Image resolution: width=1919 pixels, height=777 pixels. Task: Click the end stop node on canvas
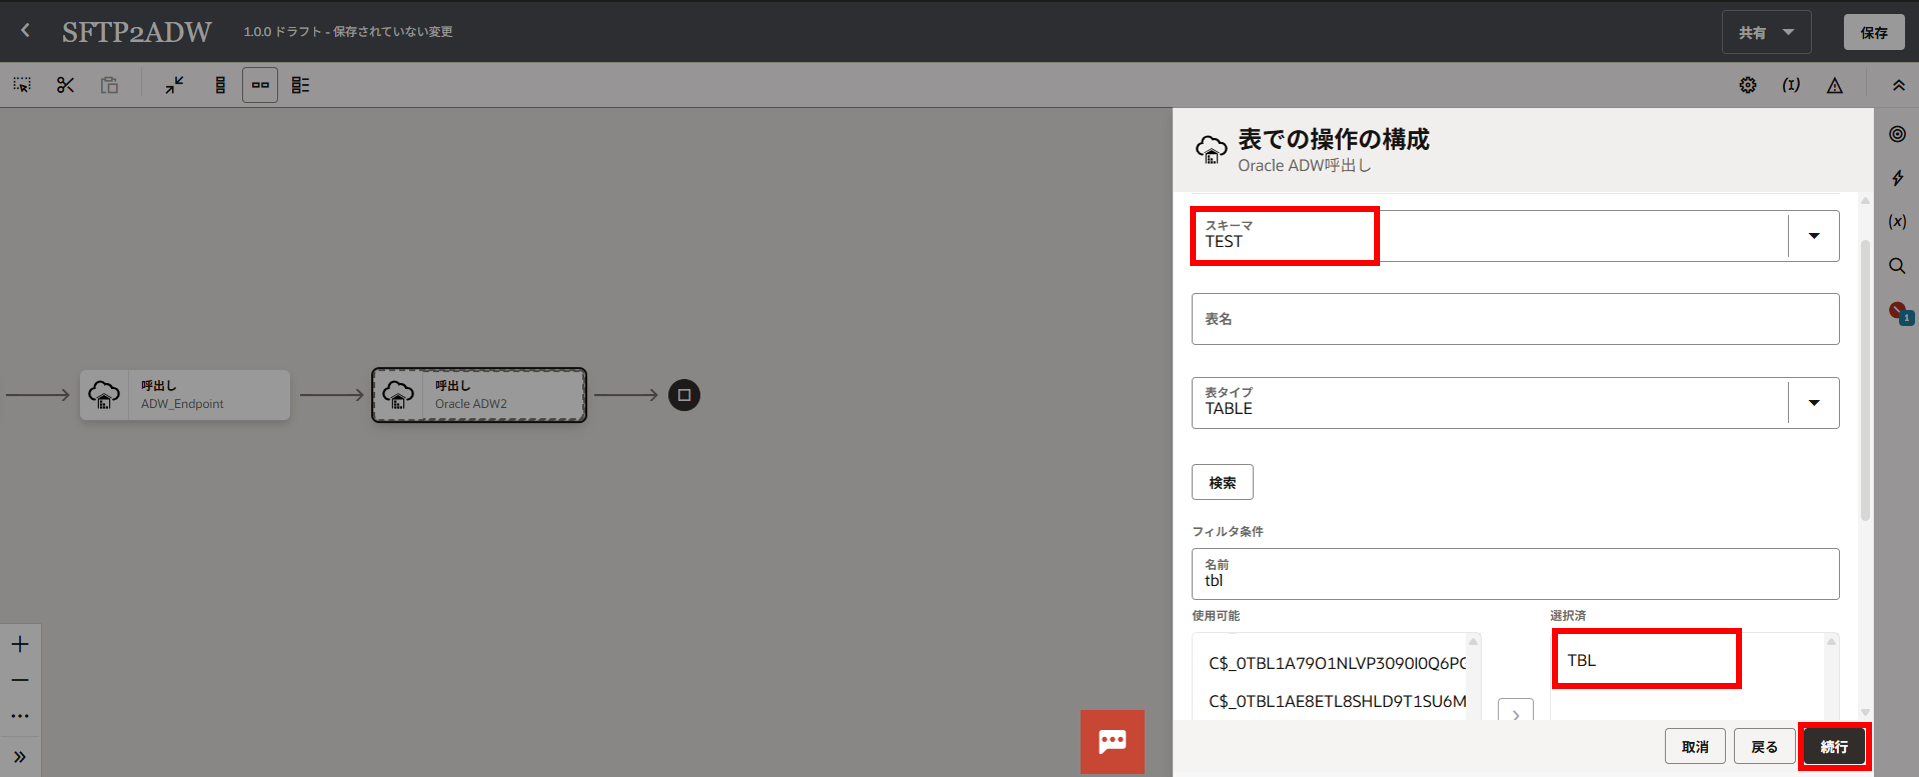coord(684,395)
